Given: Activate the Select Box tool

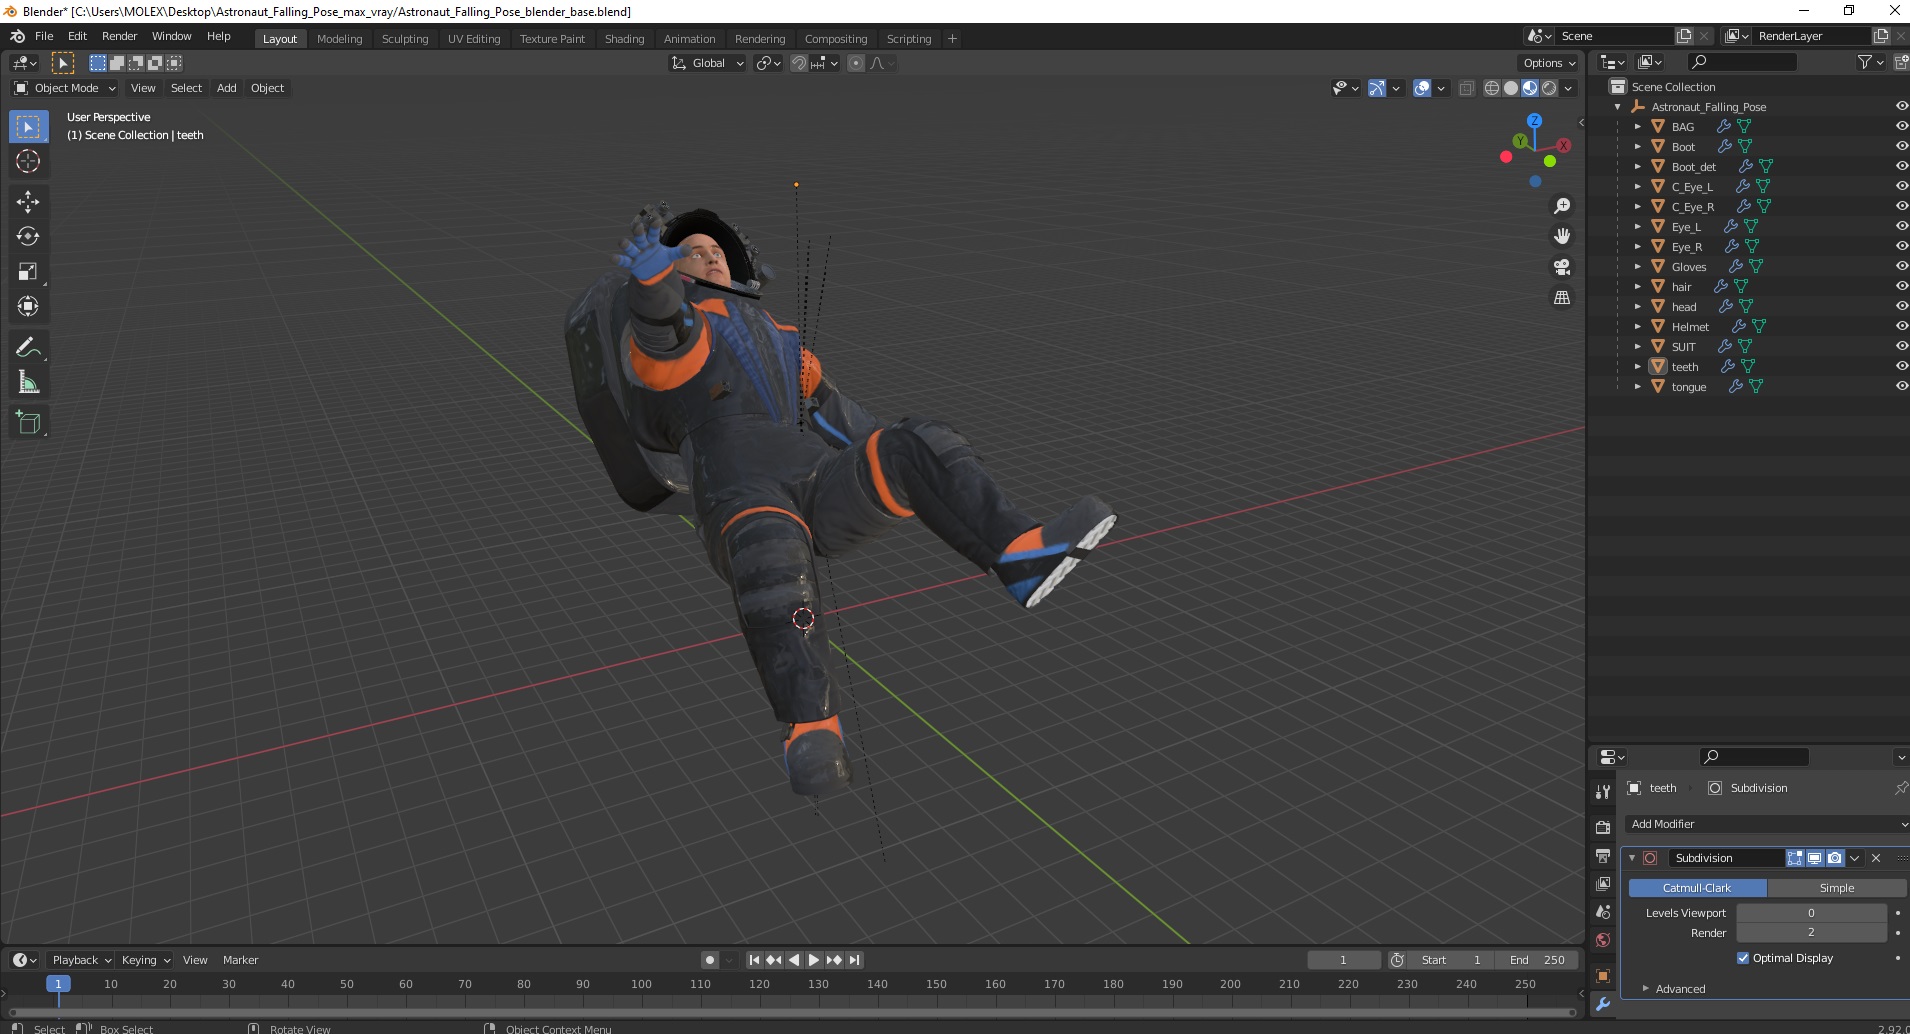Looking at the screenshot, I should (28, 126).
